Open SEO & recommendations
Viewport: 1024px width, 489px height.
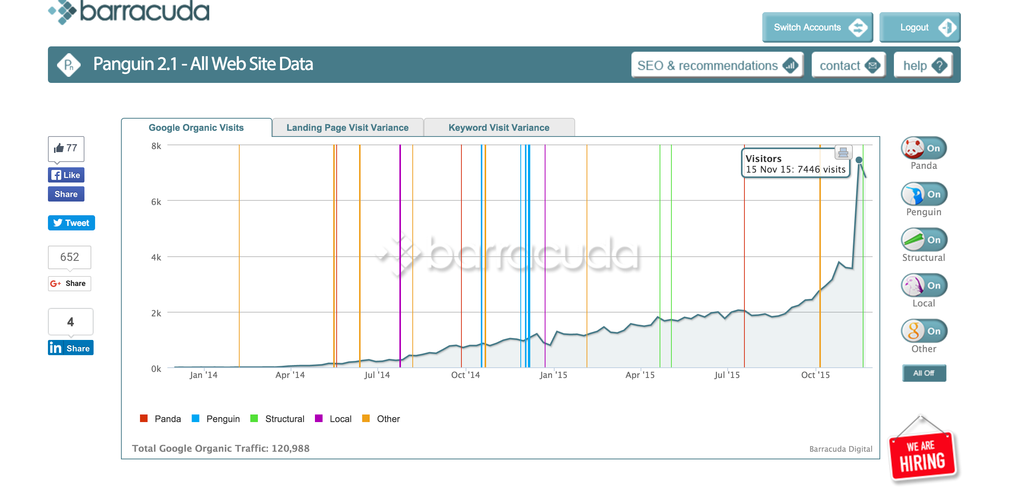point(716,65)
